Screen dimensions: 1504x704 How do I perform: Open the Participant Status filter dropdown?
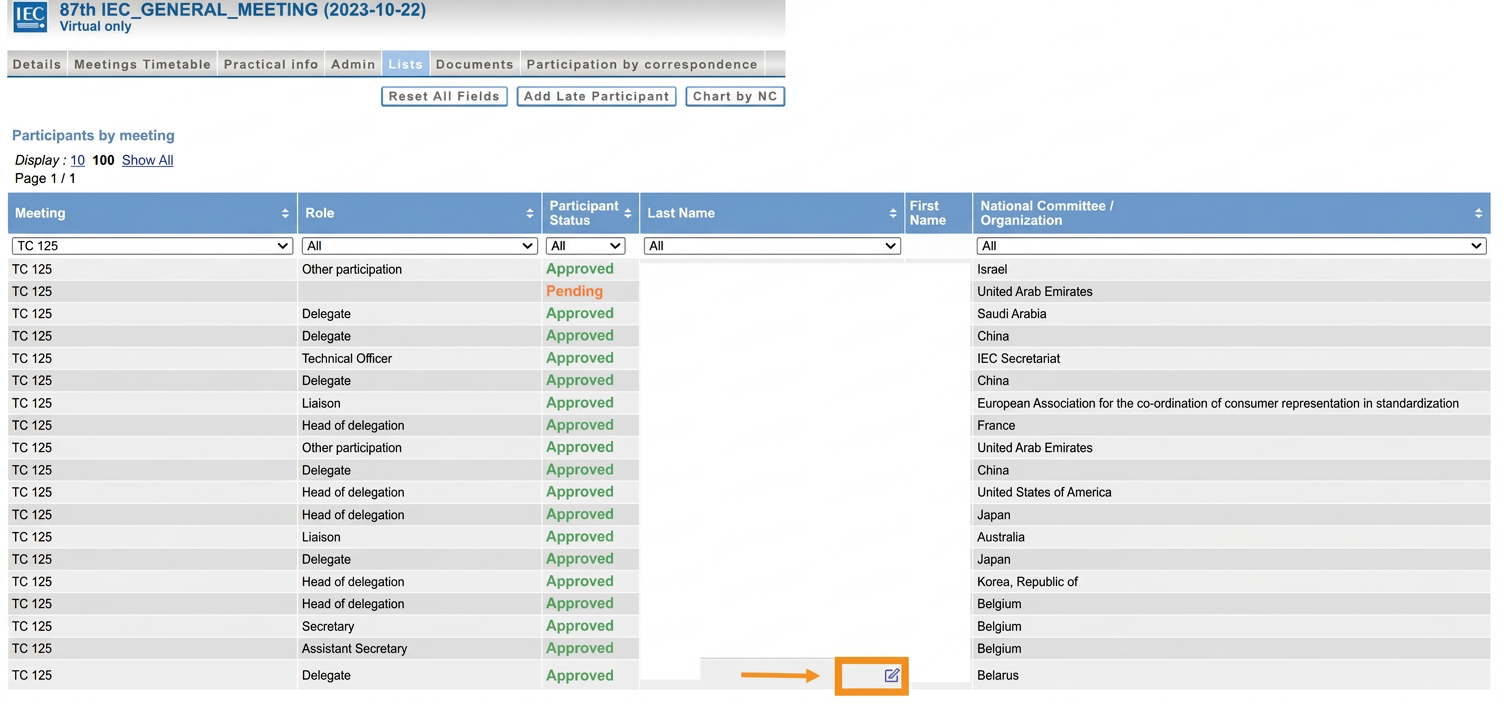point(586,246)
